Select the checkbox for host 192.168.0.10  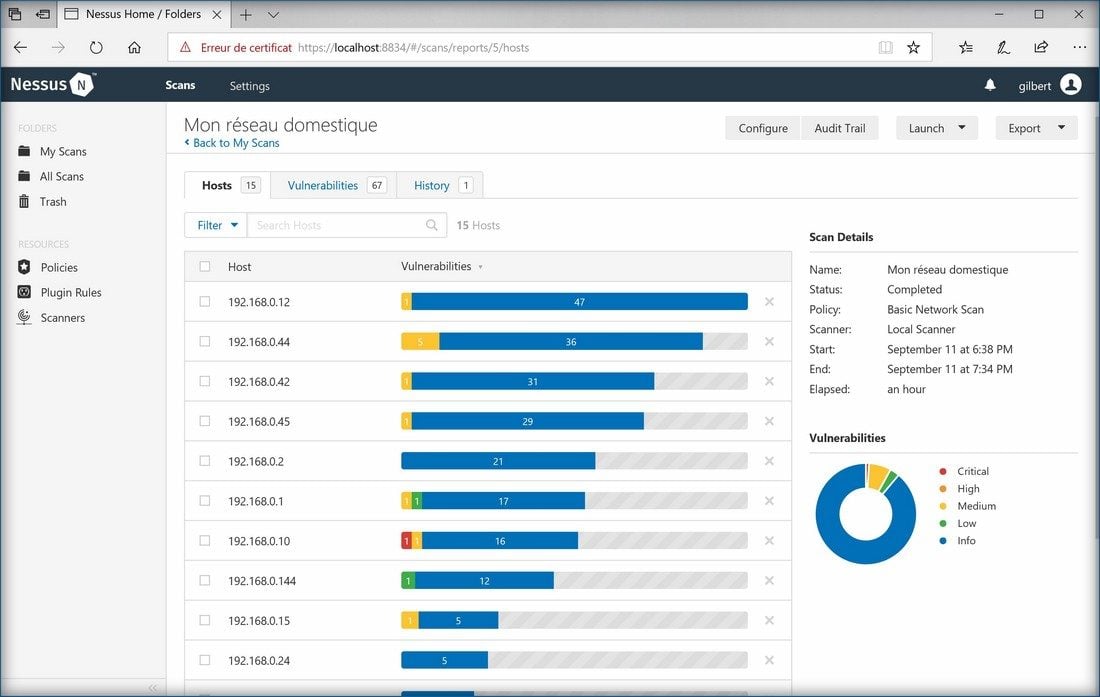pyautogui.click(x=205, y=540)
